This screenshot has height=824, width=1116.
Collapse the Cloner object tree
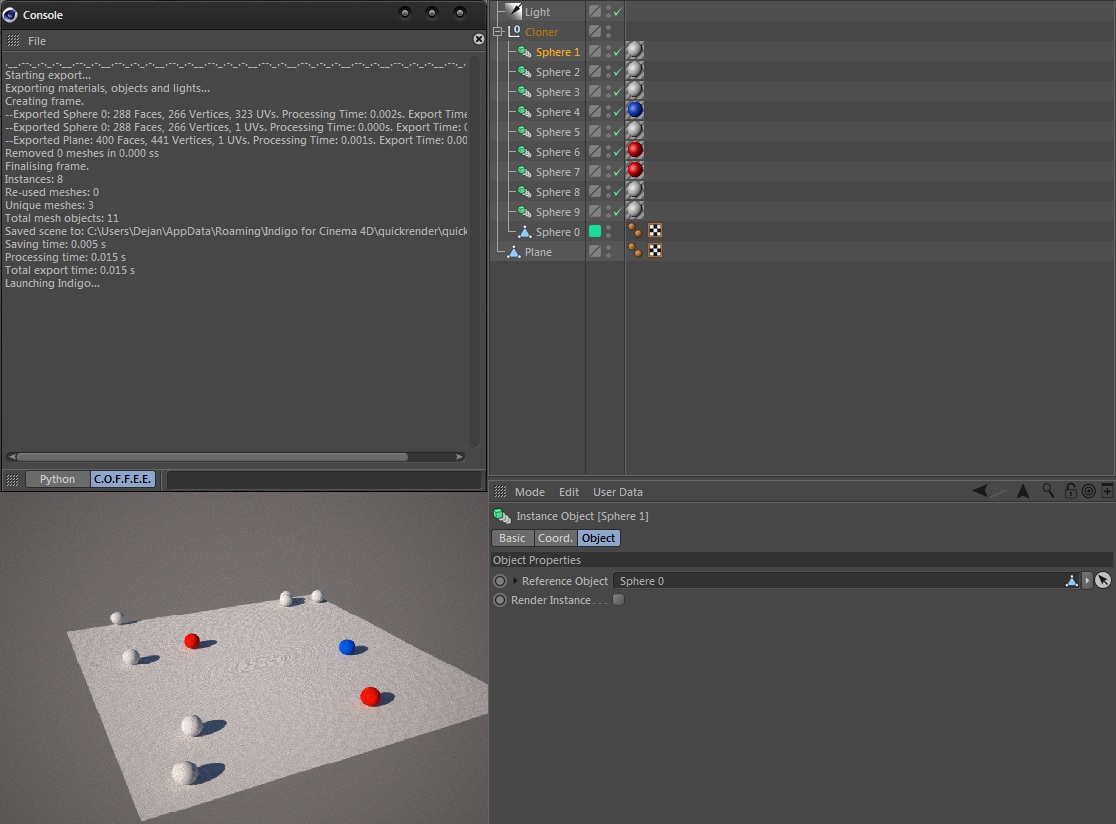(497, 32)
